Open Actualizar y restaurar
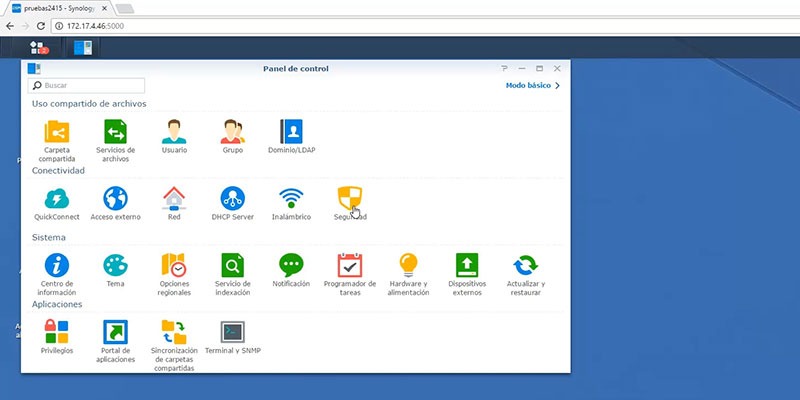Screen dimensions: 800x400 (526, 274)
